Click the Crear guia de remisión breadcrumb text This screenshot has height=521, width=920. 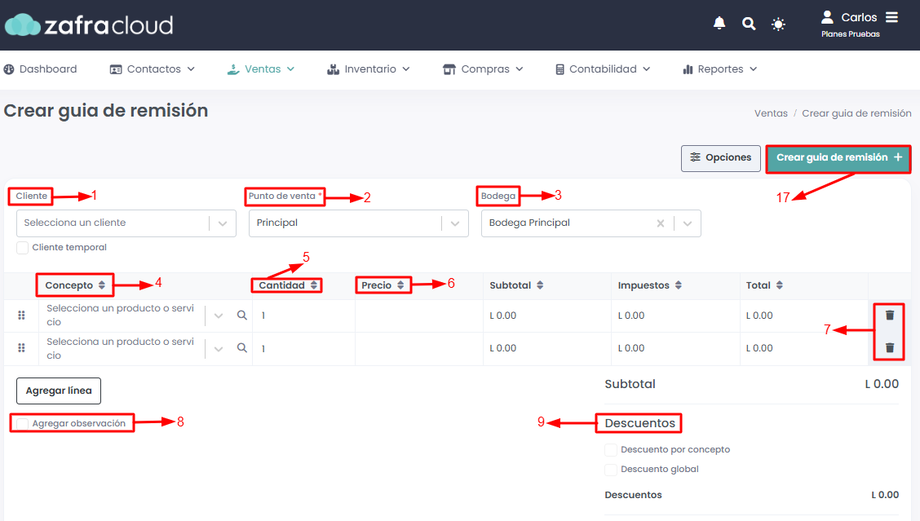(x=857, y=113)
